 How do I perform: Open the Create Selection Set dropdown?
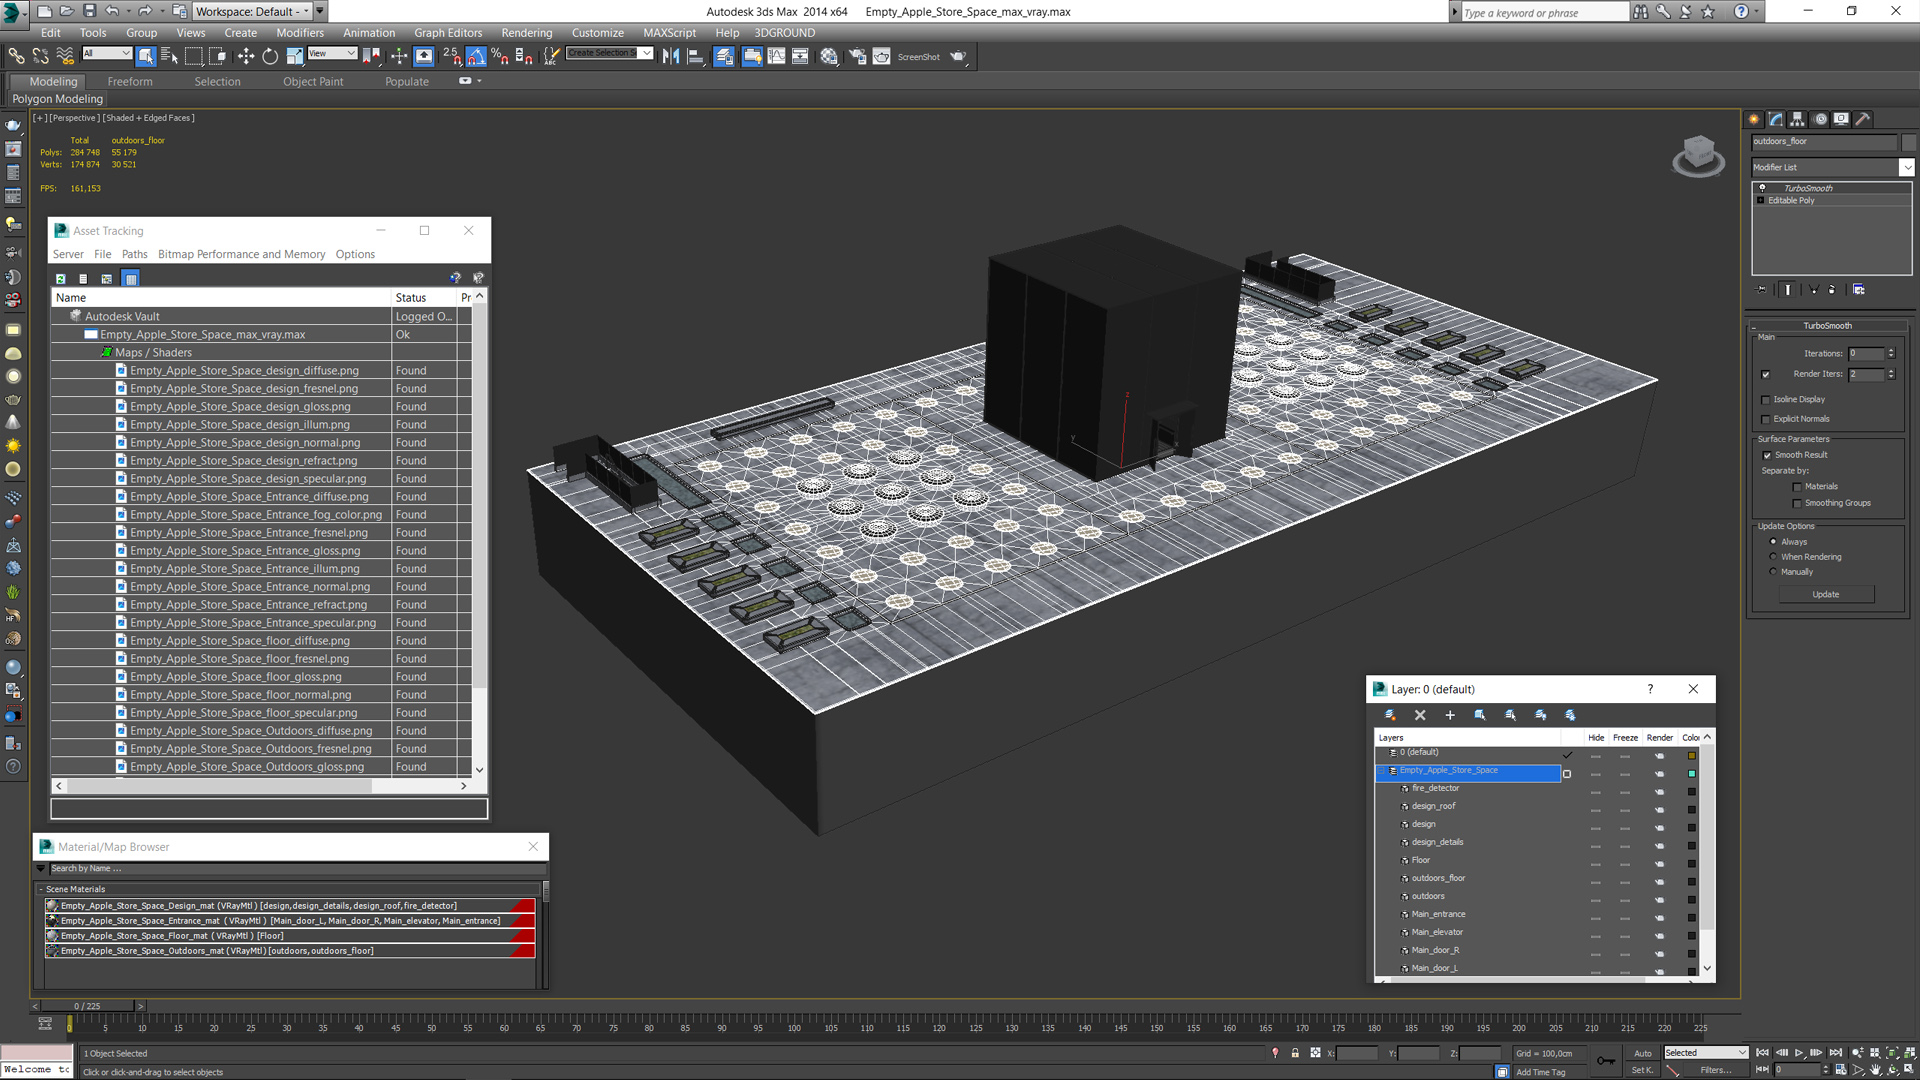[647, 54]
